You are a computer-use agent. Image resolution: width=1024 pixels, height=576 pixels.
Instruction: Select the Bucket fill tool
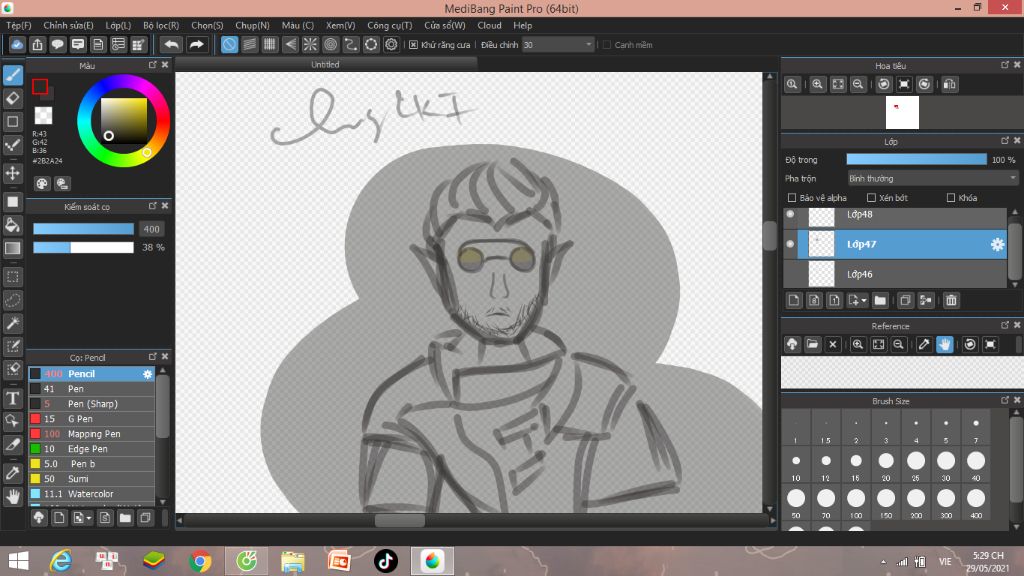(x=13, y=225)
